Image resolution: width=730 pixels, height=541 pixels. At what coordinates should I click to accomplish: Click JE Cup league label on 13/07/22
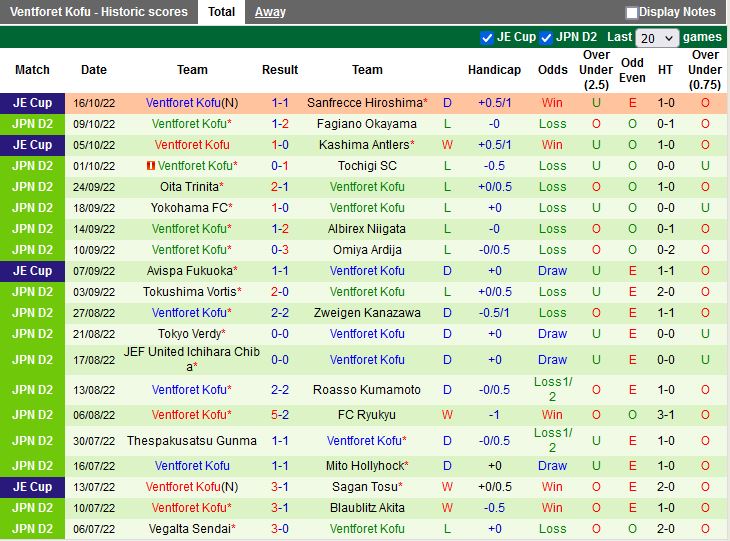pyautogui.click(x=32, y=487)
